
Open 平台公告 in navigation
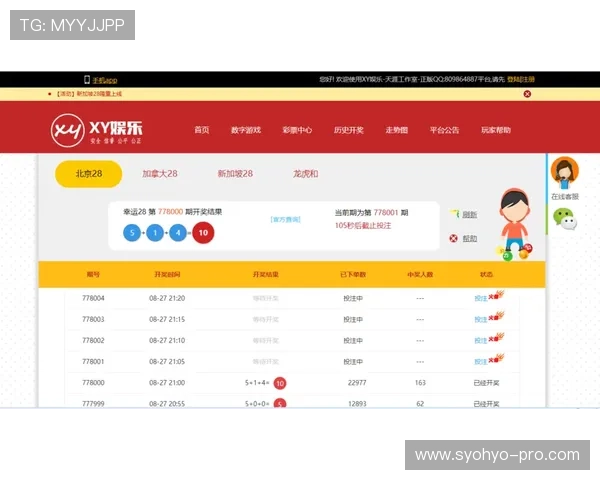pos(444,130)
